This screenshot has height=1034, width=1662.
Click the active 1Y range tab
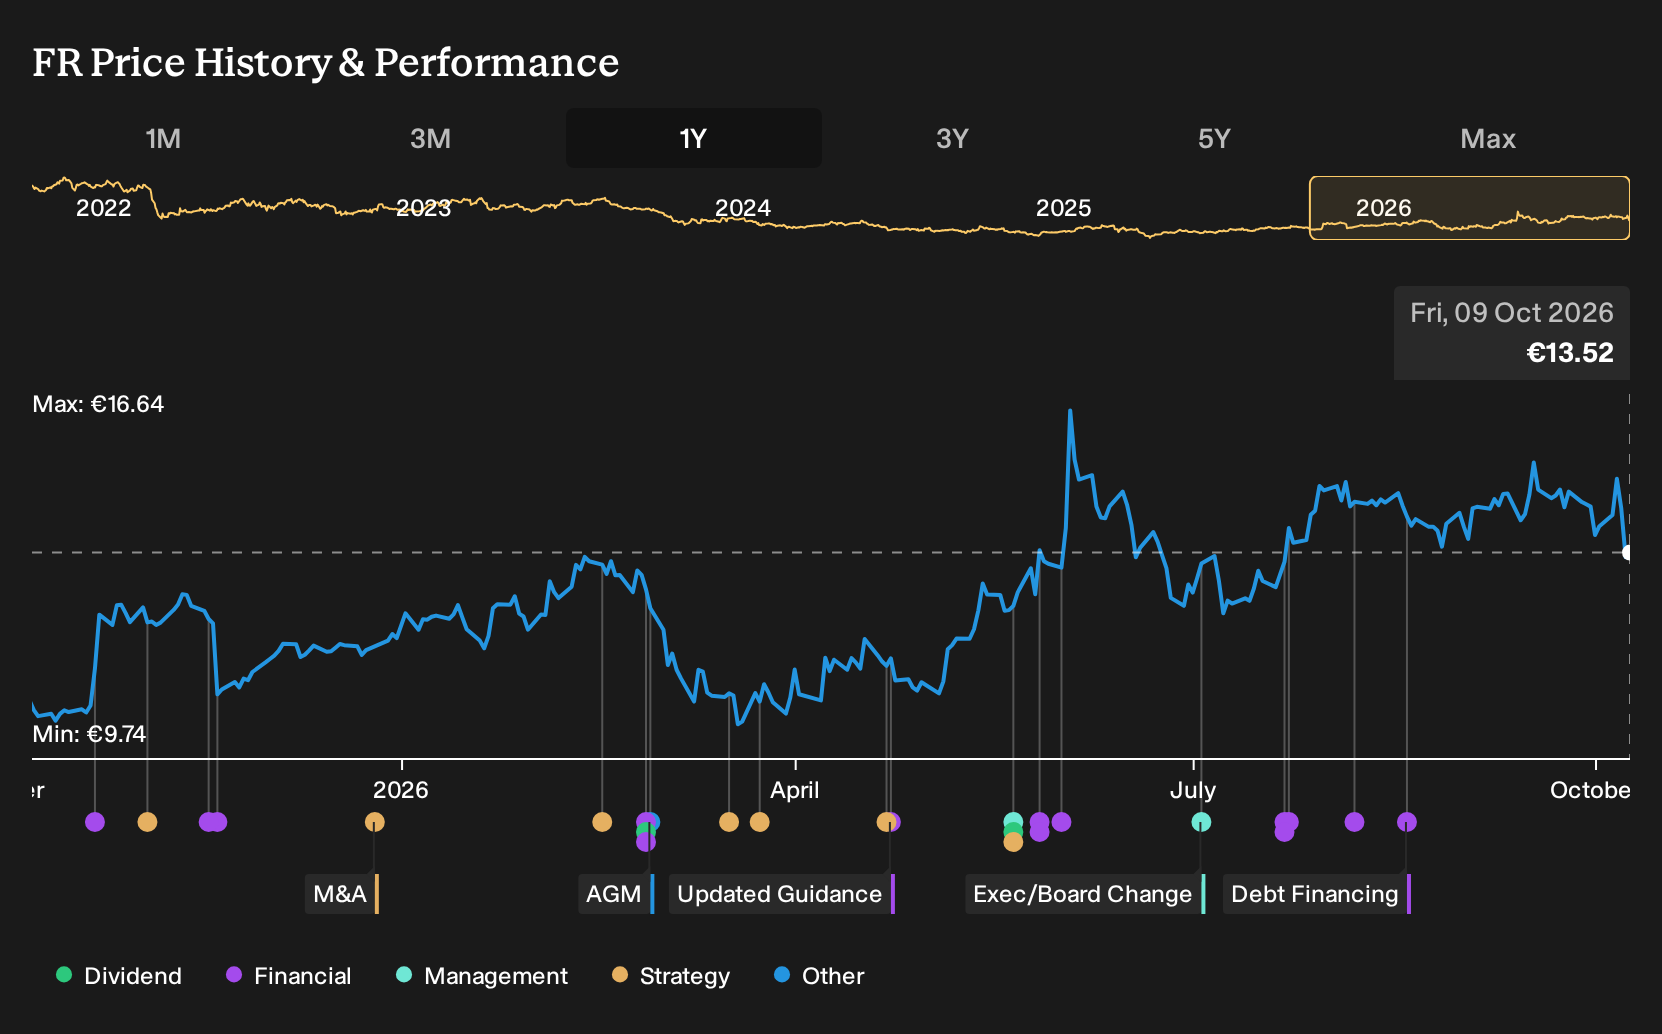(x=693, y=138)
